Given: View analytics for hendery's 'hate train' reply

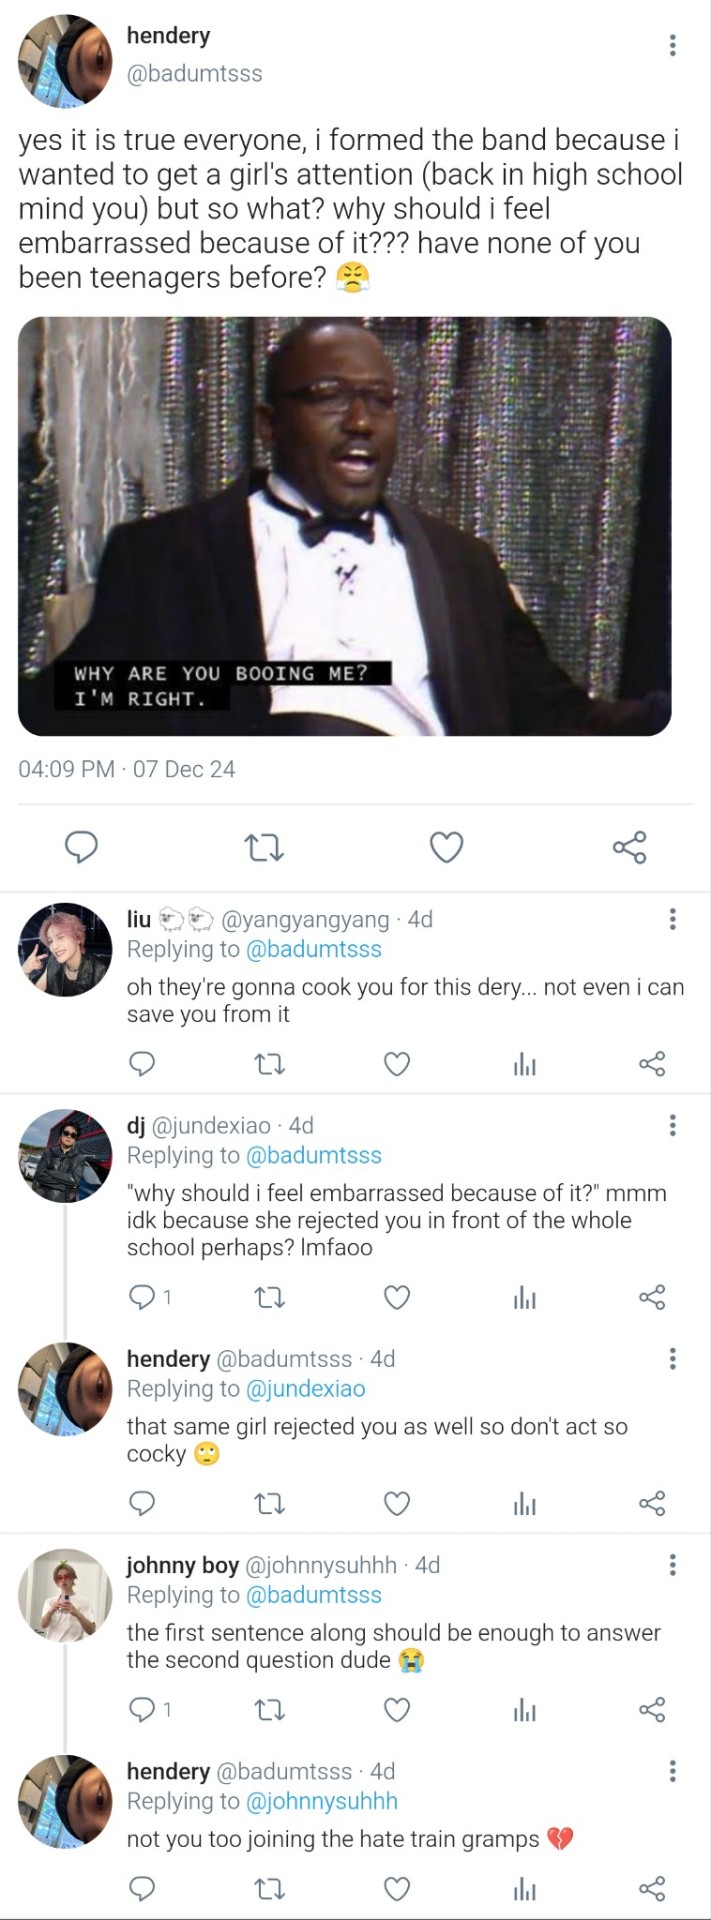Looking at the screenshot, I should [x=524, y=1889].
